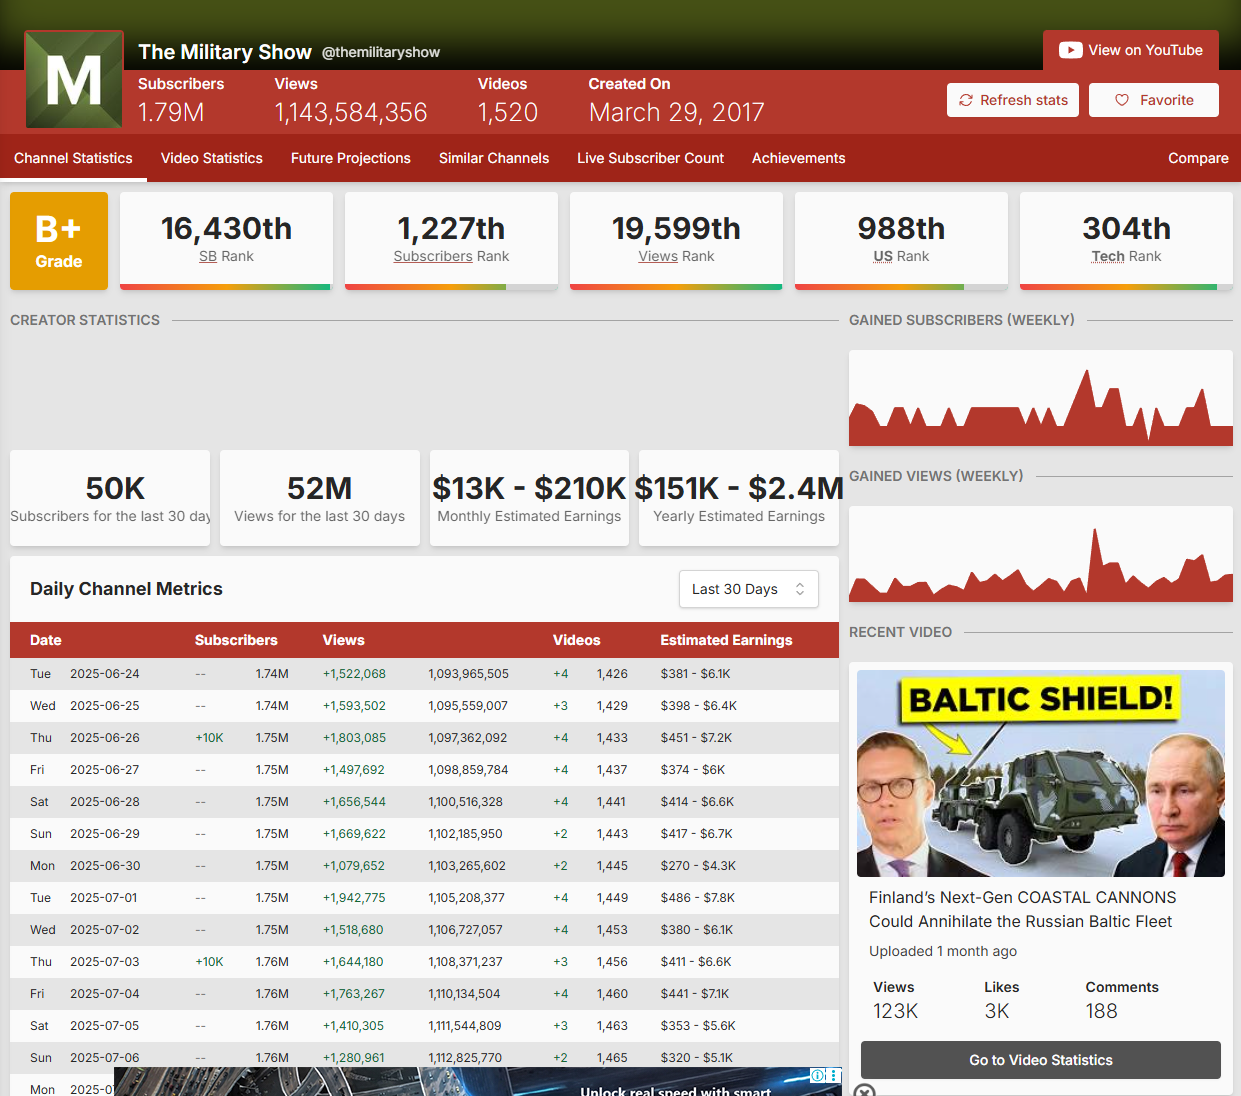The image size is (1241, 1096).
Task: Click the $374 - $6K earnings cell
Action: (693, 770)
